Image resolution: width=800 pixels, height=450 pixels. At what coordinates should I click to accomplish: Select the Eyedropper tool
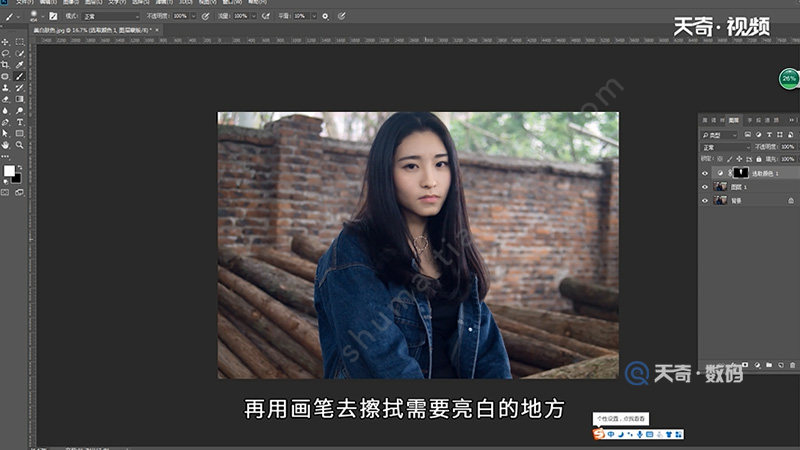point(19,65)
